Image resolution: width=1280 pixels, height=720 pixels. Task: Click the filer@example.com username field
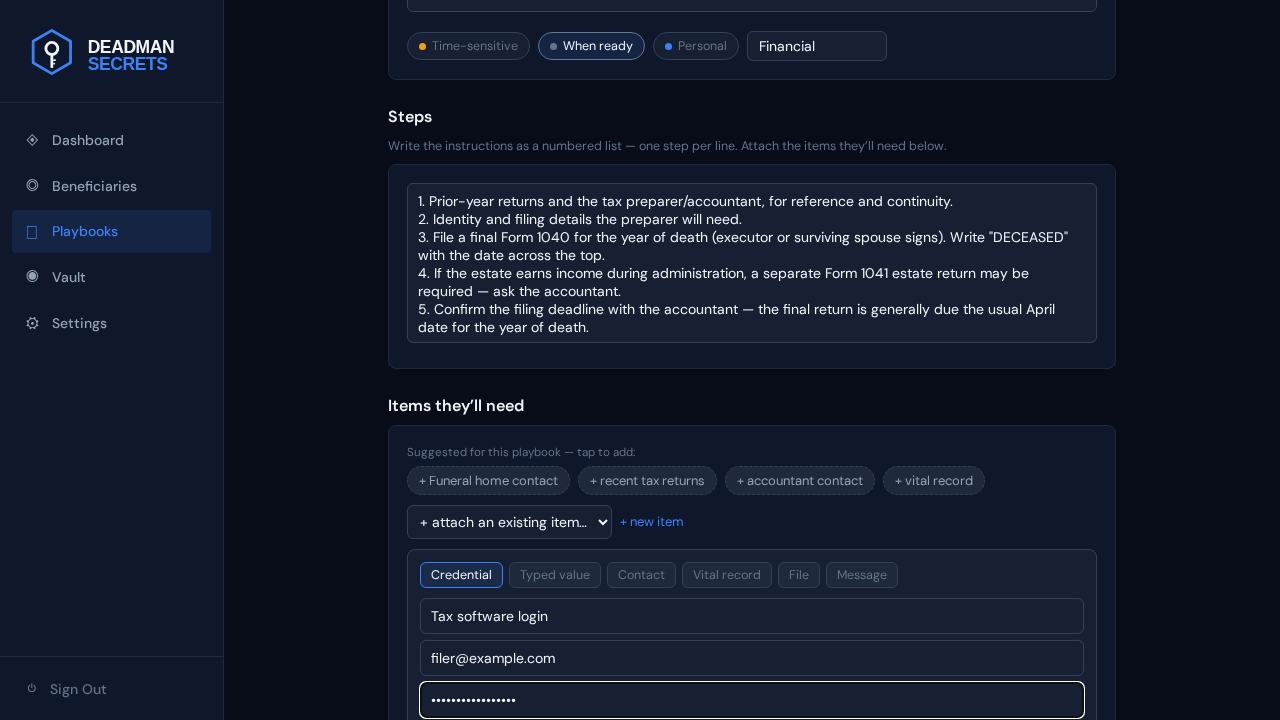[752, 658]
